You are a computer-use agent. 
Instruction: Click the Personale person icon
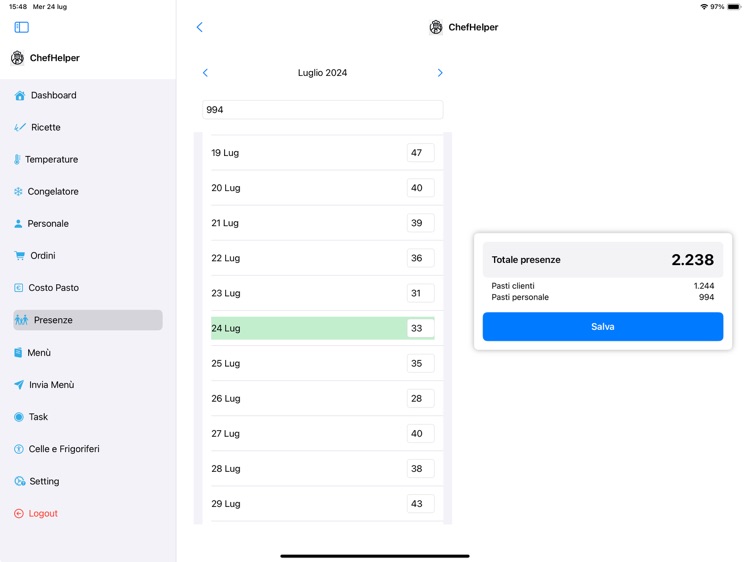coord(18,223)
